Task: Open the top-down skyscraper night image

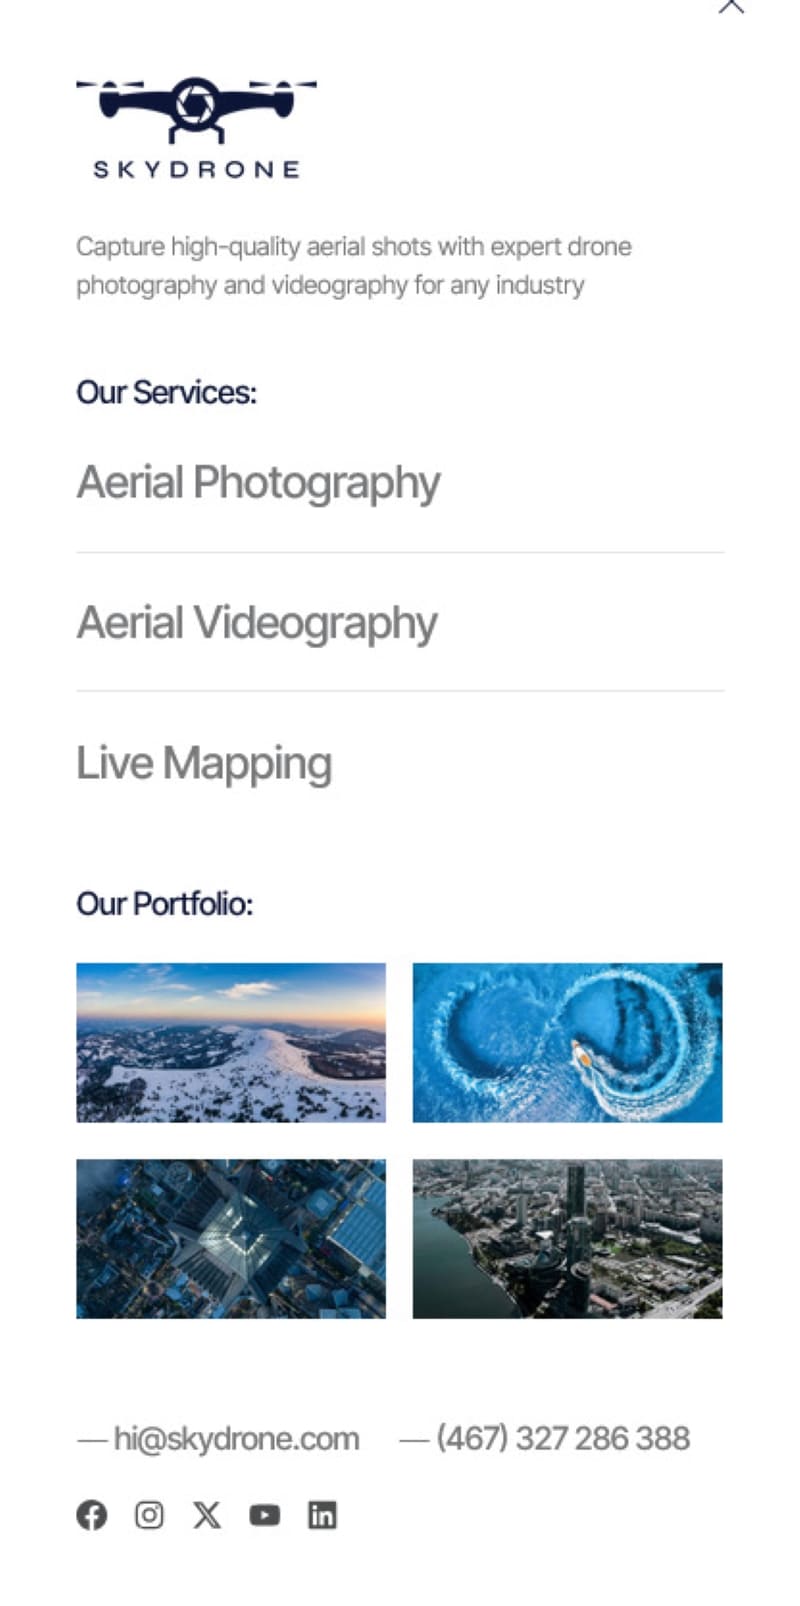Action: pos(231,1238)
